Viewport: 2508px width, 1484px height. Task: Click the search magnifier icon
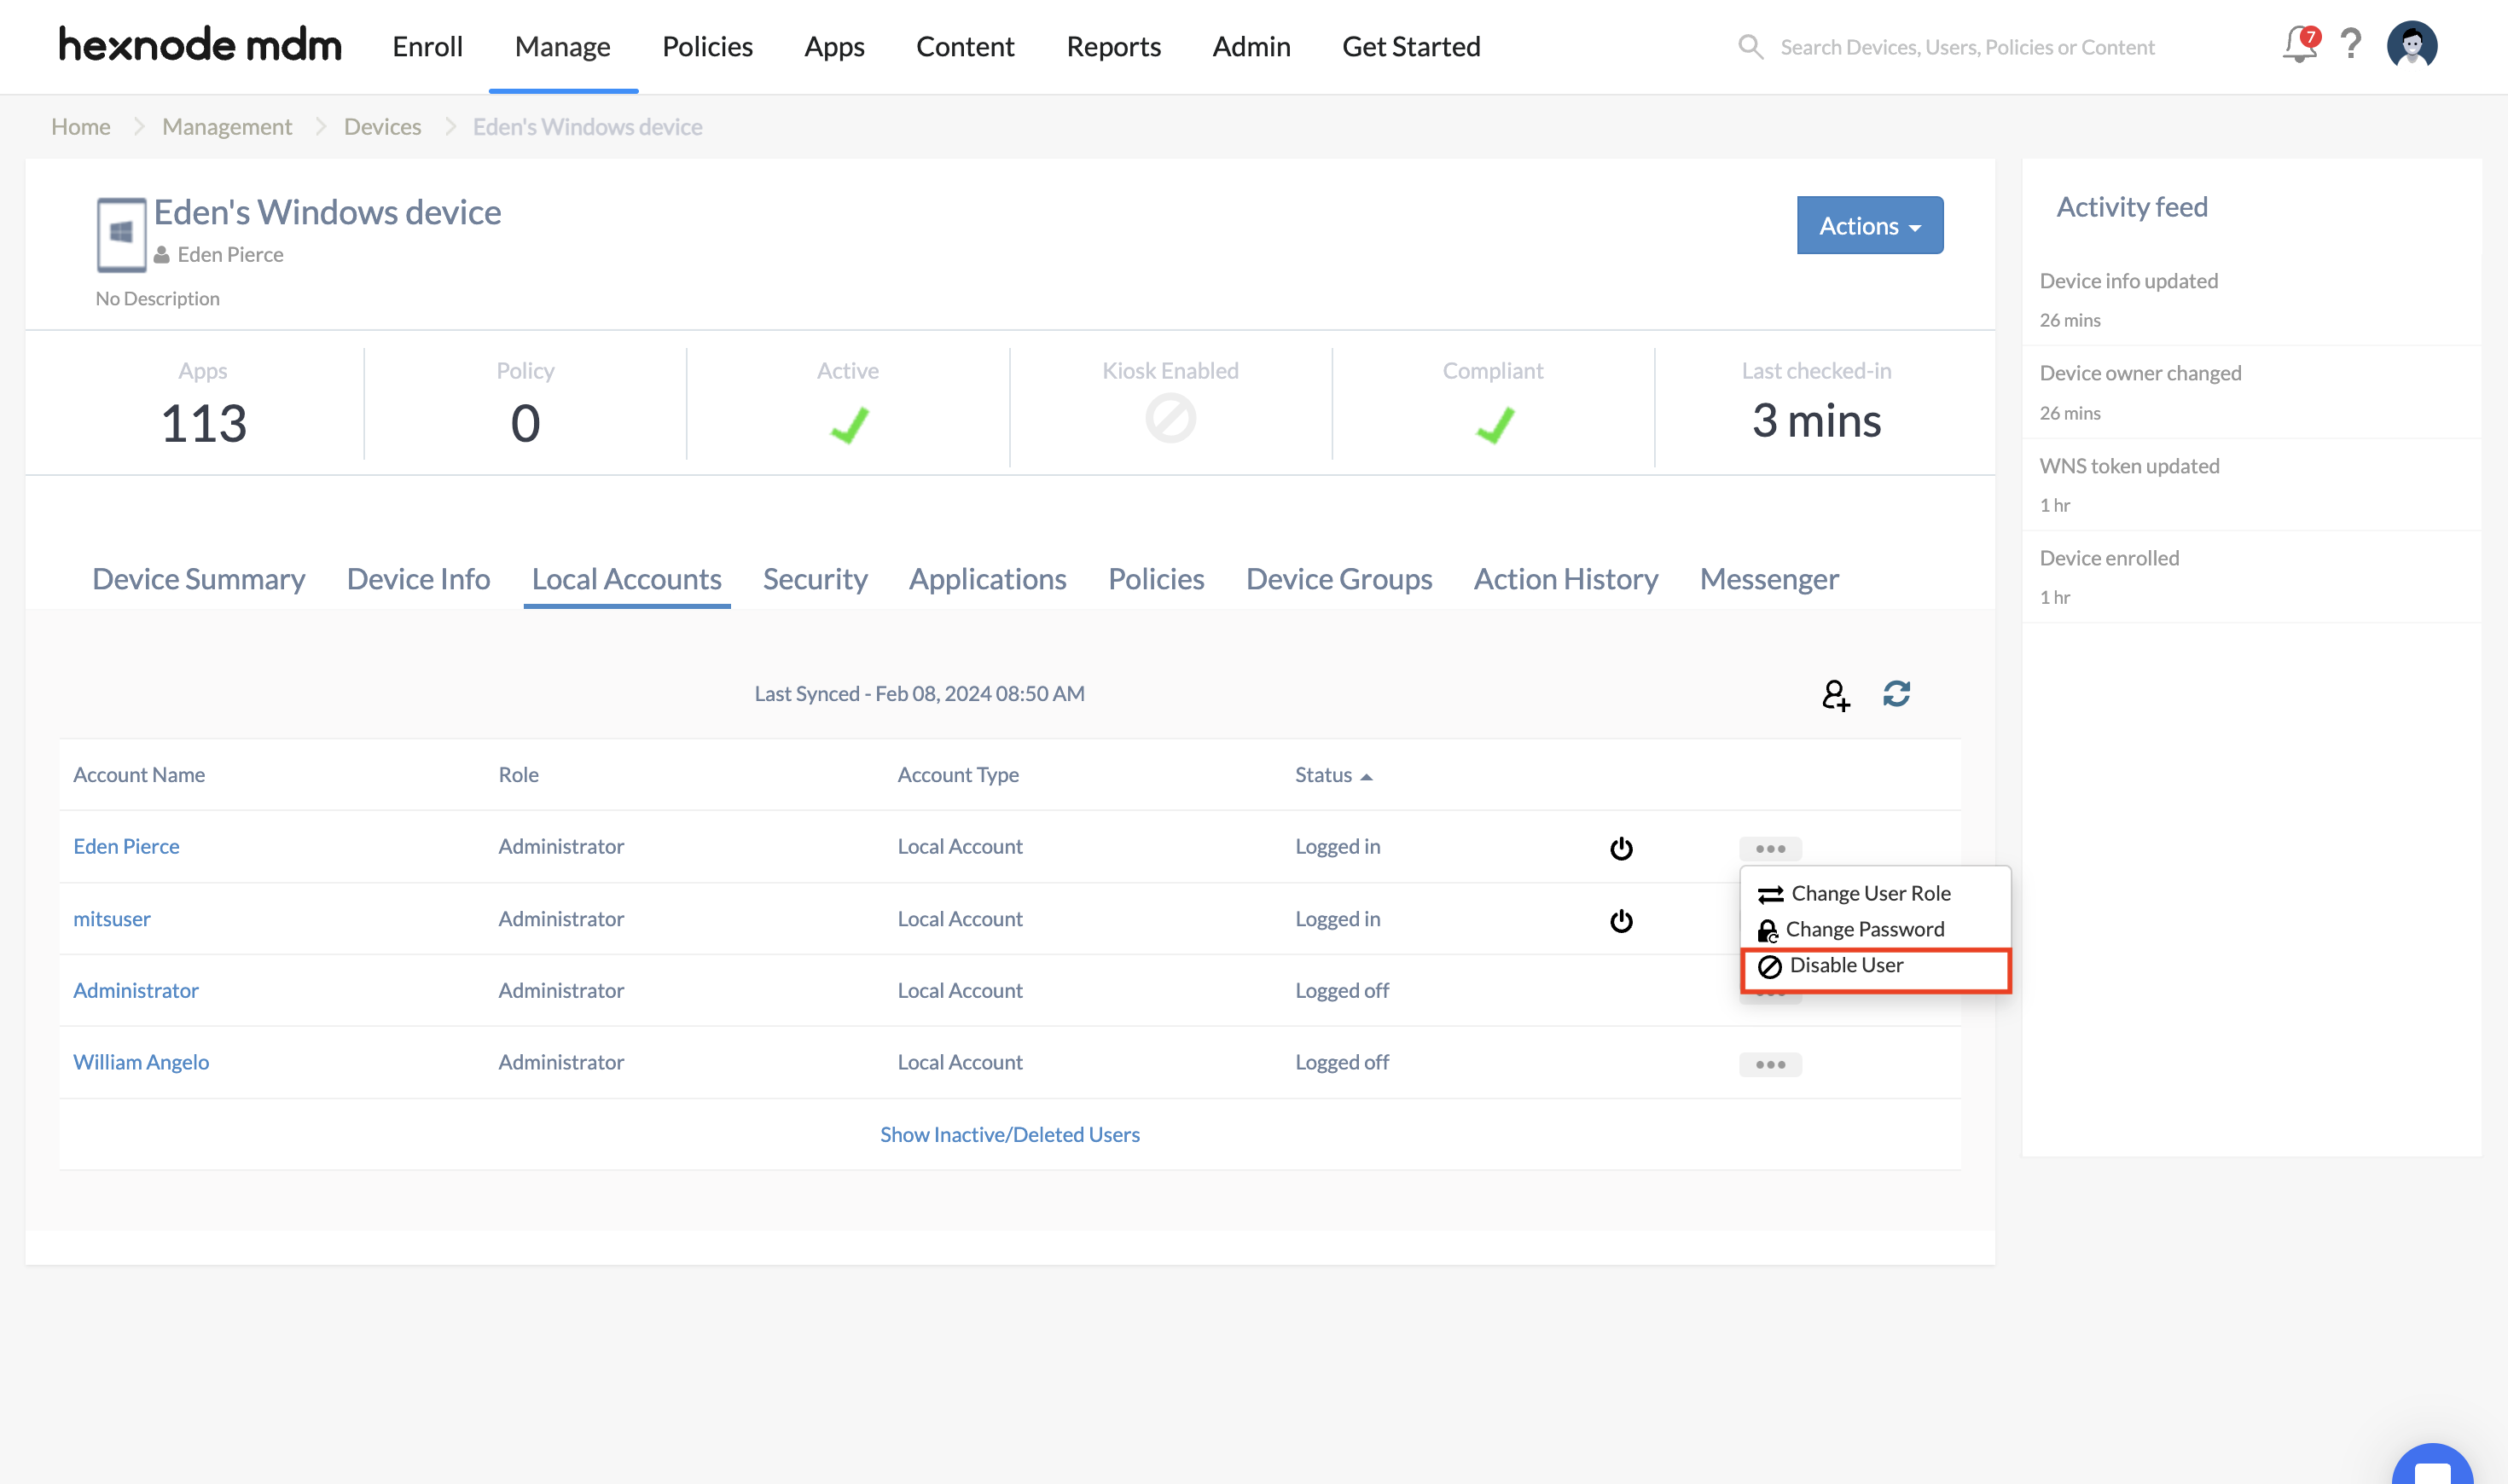coord(1750,47)
